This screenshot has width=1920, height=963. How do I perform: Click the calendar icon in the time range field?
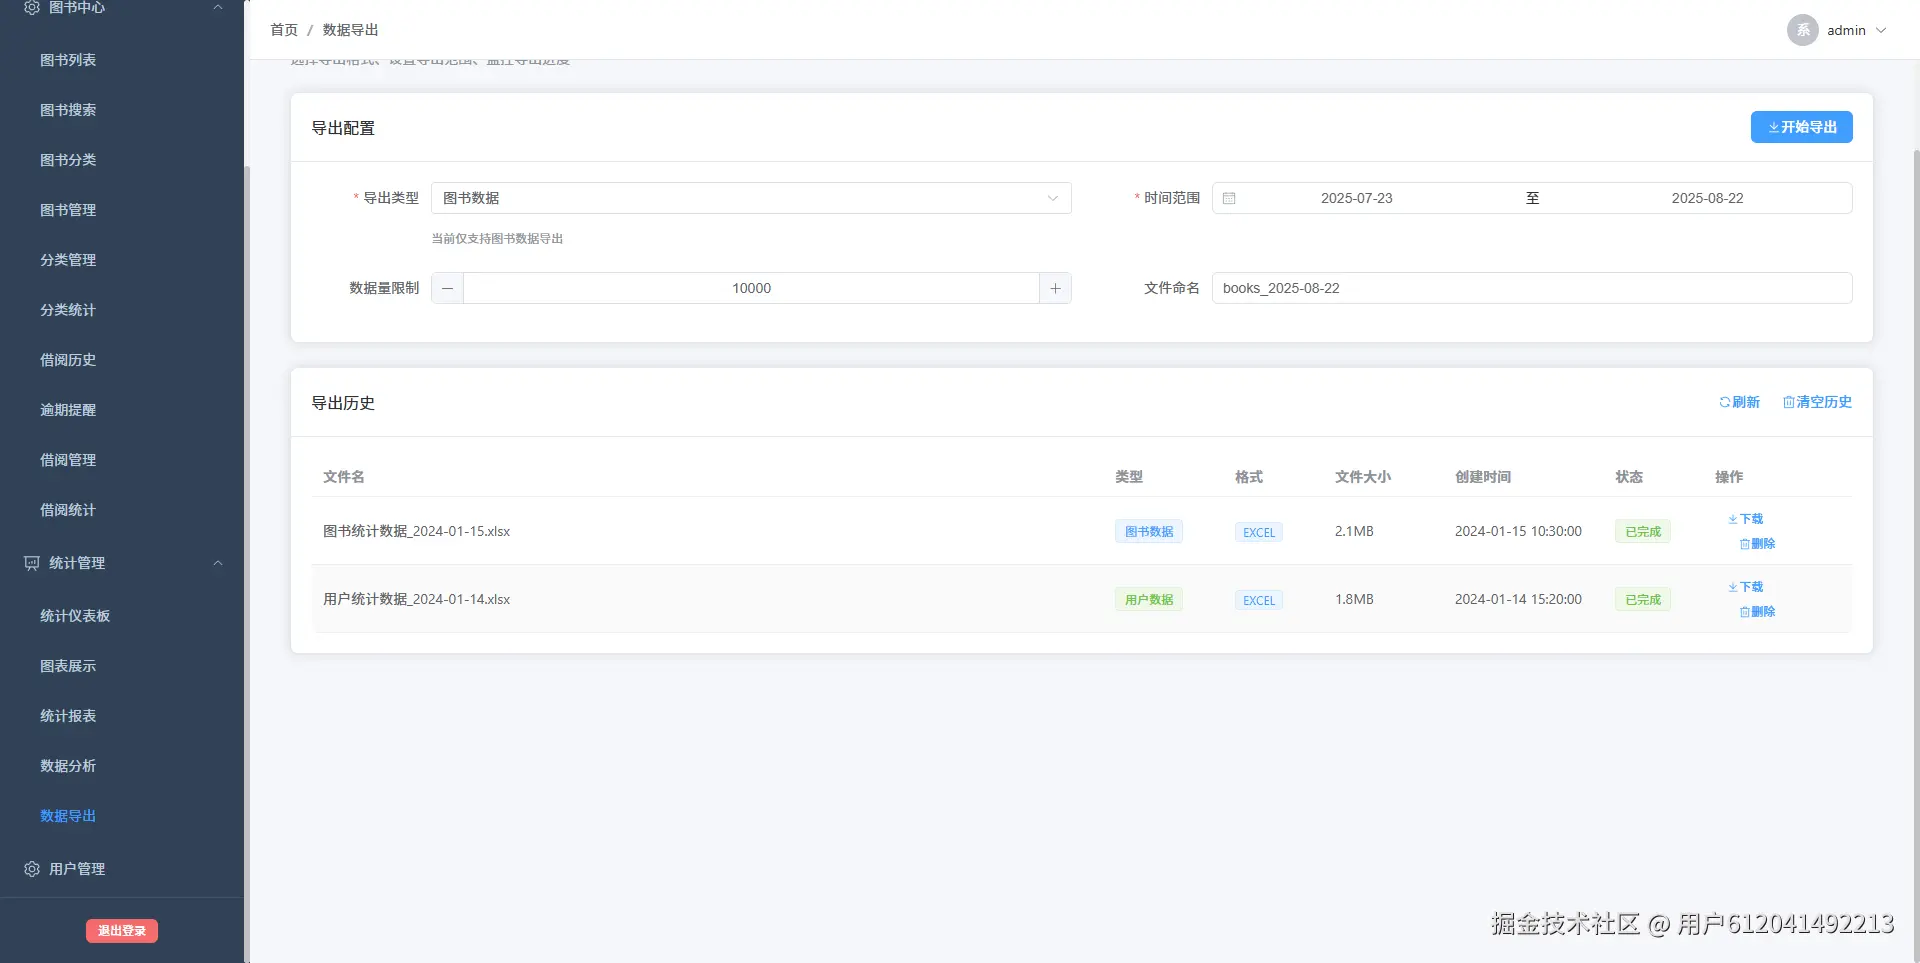pos(1229,198)
